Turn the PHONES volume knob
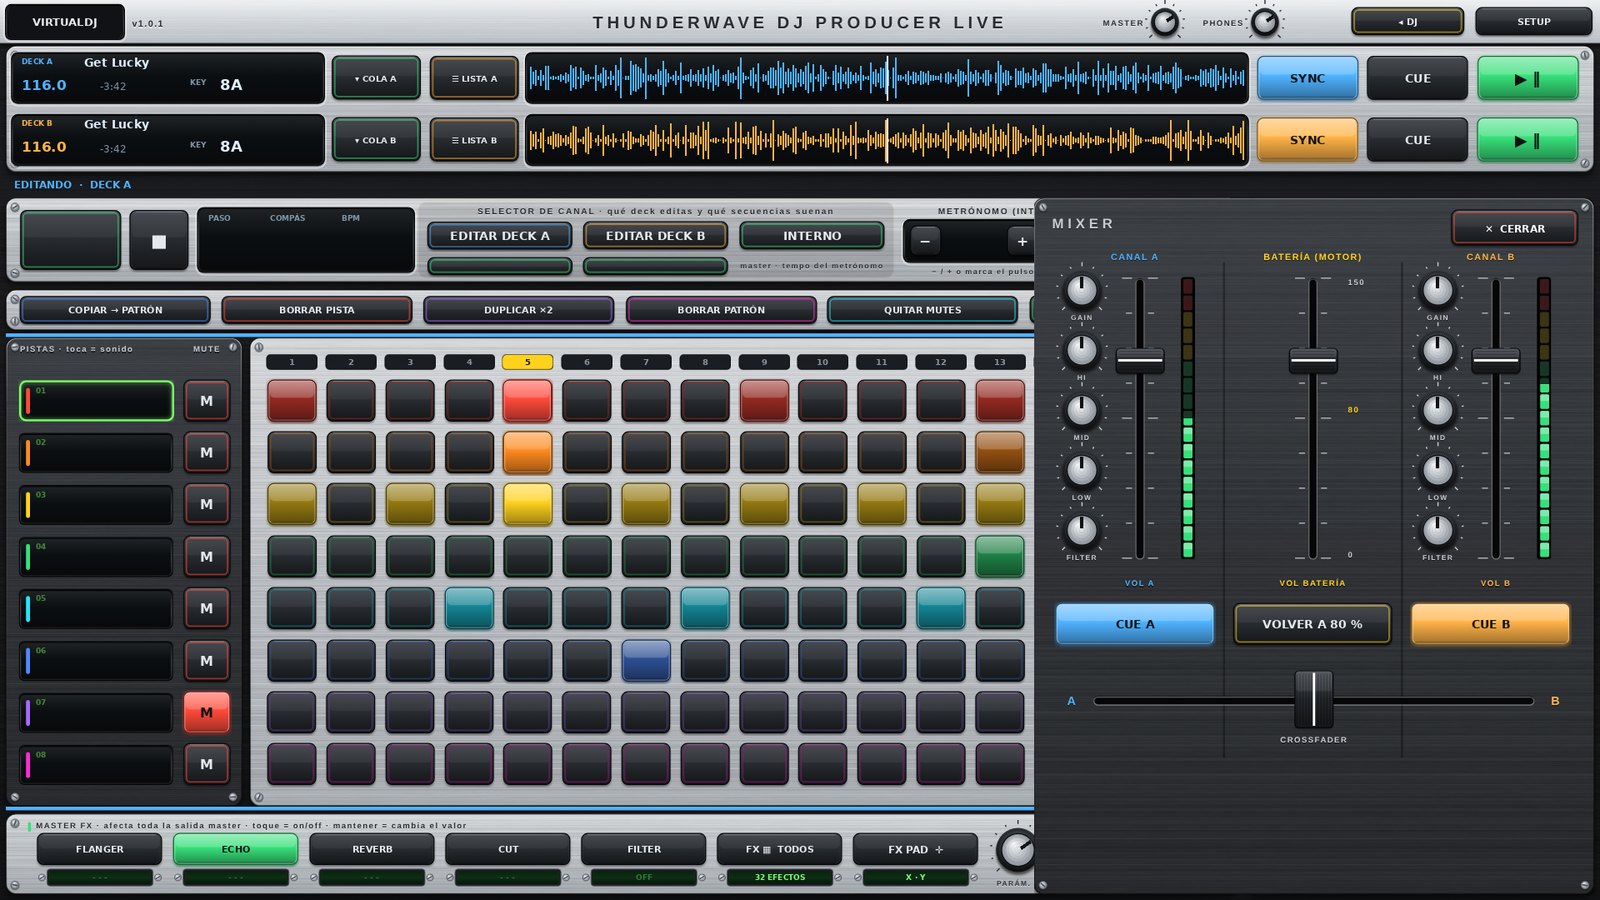This screenshot has height=900, width=1600. coord(1265,22)
